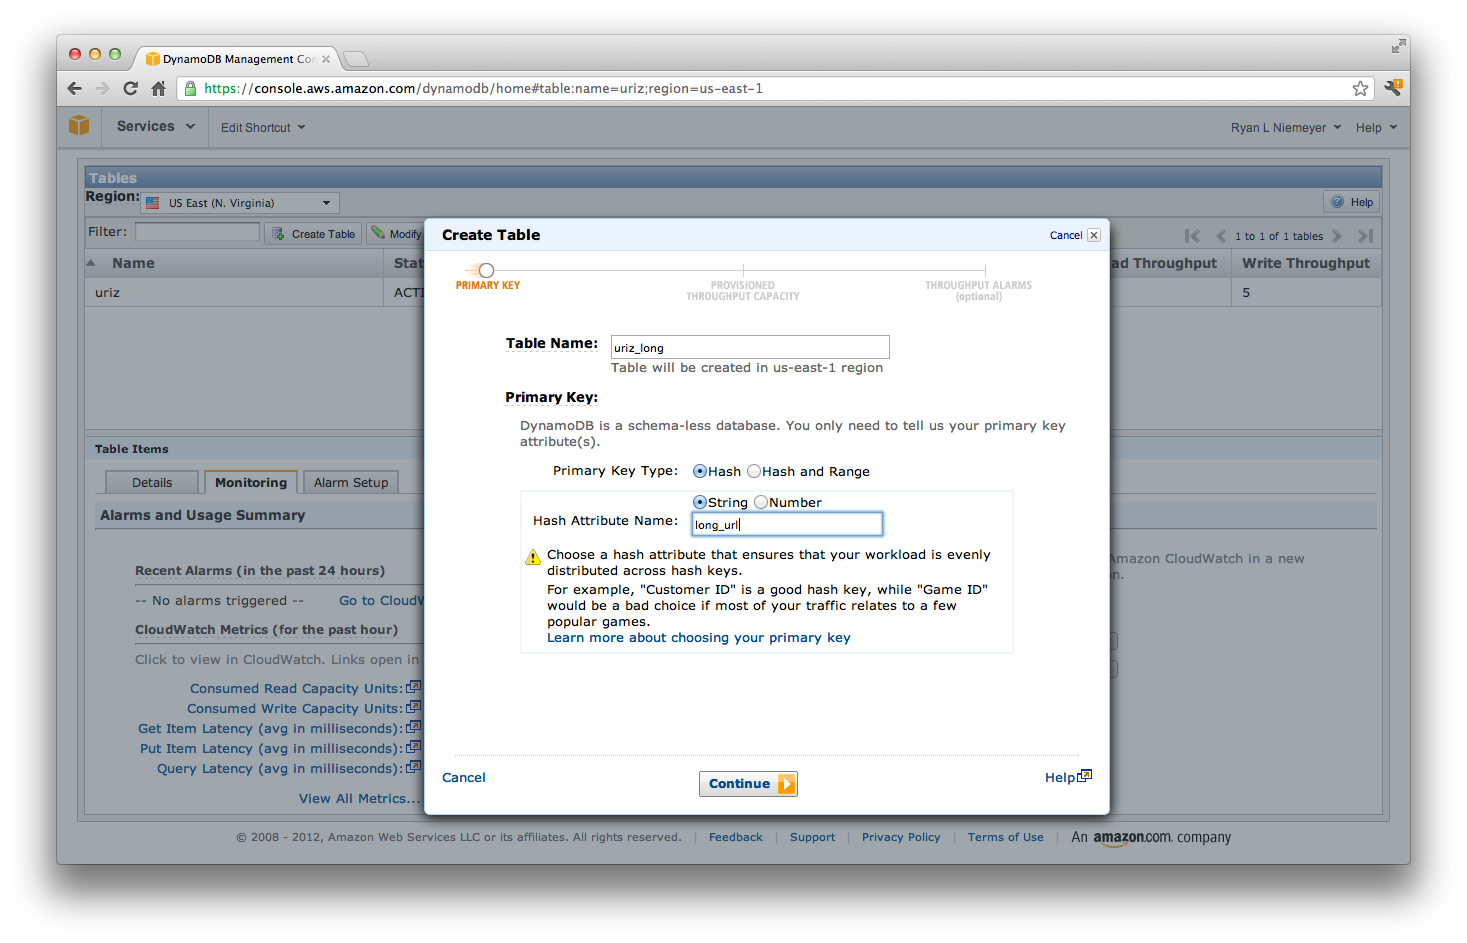Image resolution: width=1467 pixels, height=943 pixels.
Task: Click inside the Table Name input field
Action: point(749,346)
